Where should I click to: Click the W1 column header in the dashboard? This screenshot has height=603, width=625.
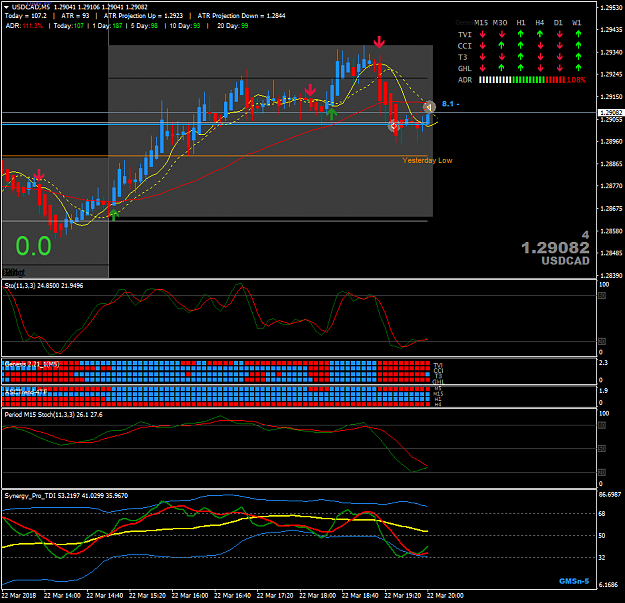[577, 23]
